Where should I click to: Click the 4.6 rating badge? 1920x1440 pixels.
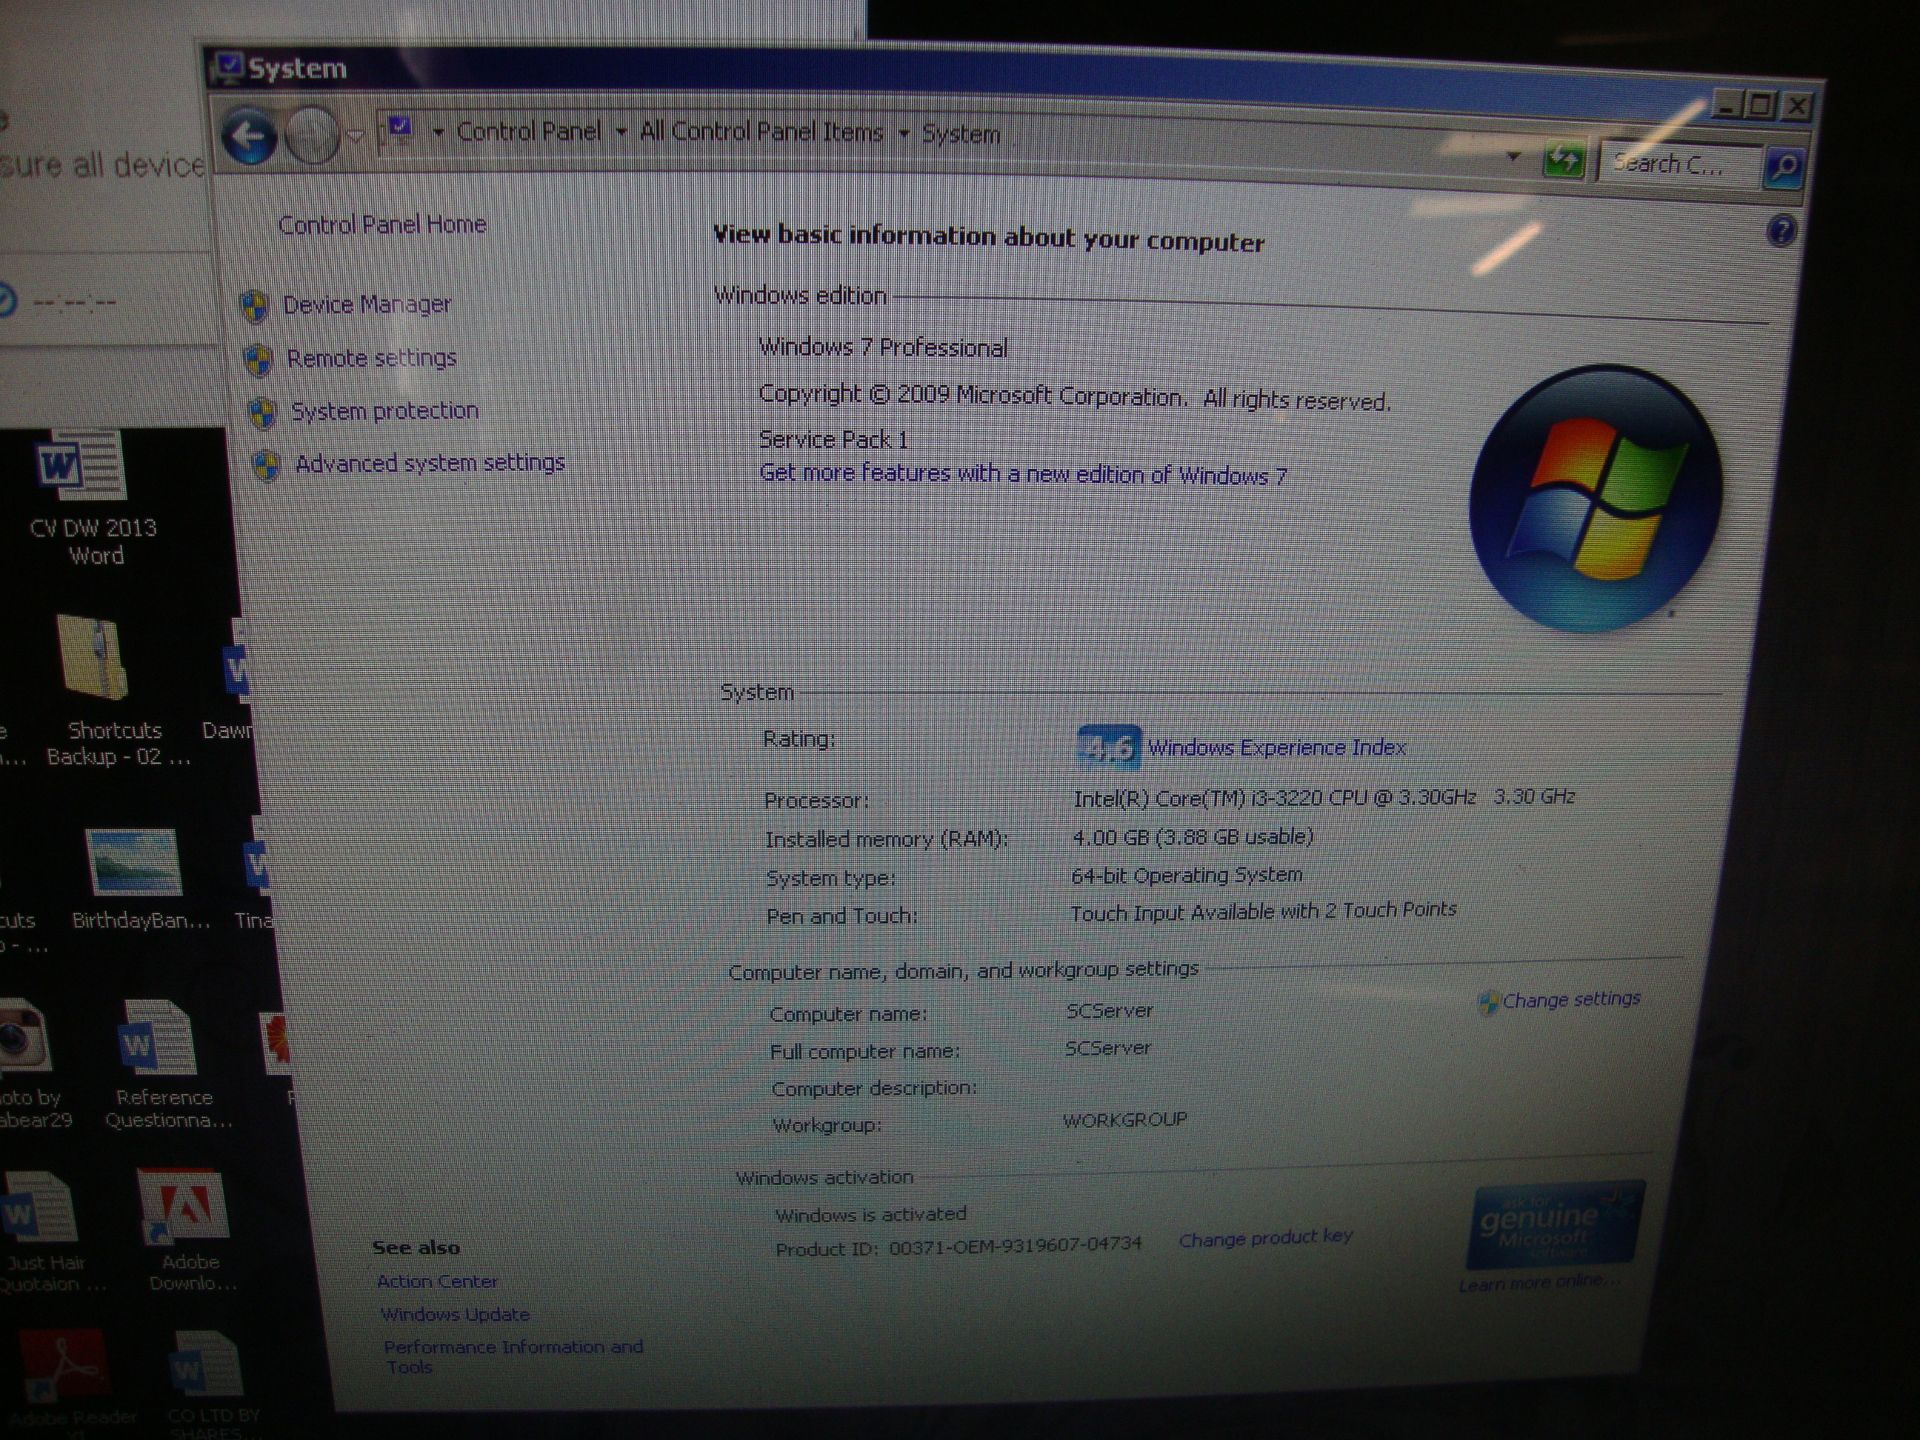pyautogui.click(x=1108, y=747)
